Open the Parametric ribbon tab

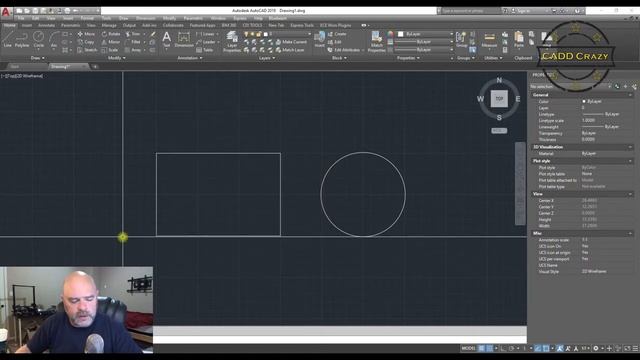click(70, 25)
